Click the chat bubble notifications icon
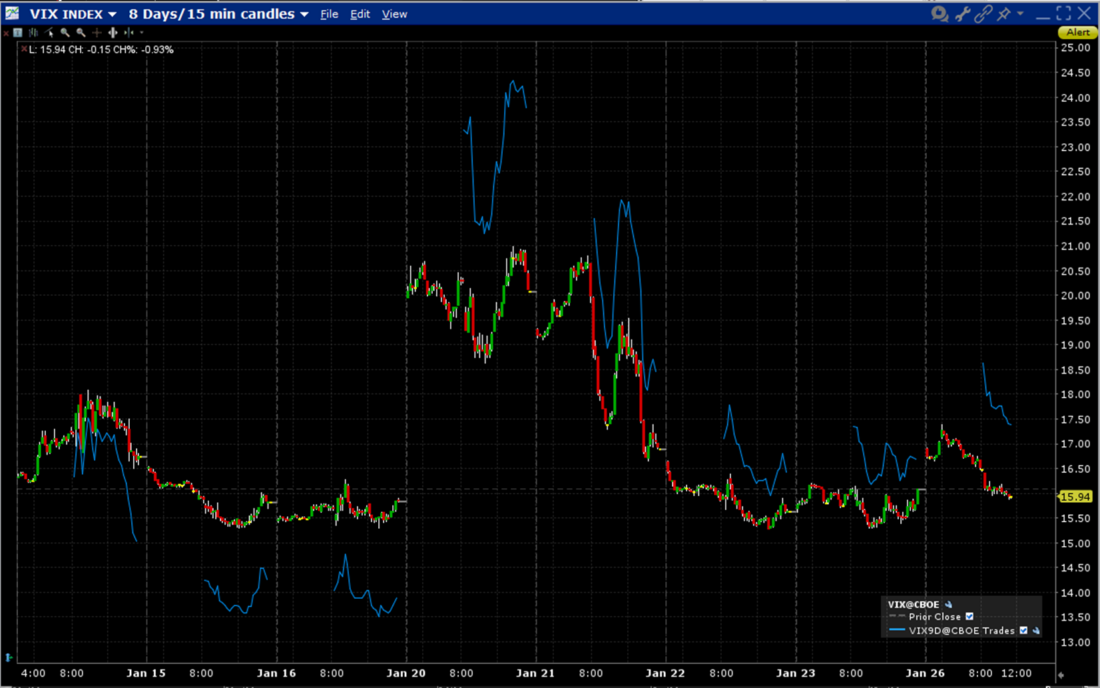The height and width of the screenshot is (688, 1100). [938, 14]
